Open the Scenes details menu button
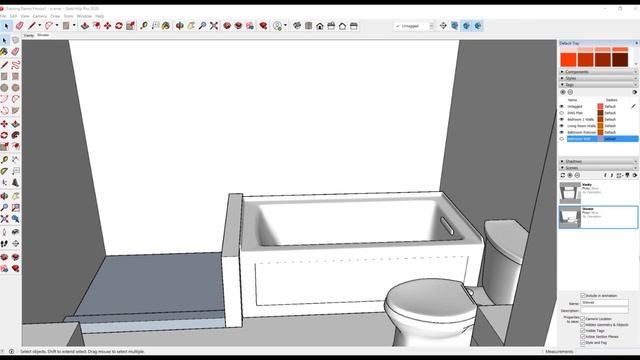This screenshot has width=640, height=360. click(635, 175)
